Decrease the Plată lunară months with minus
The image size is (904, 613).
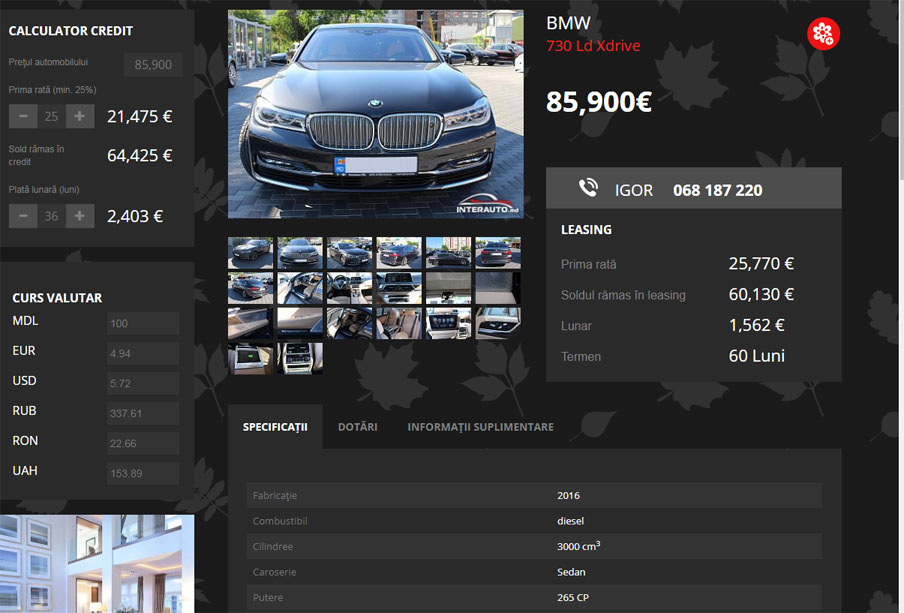[23, 216]
